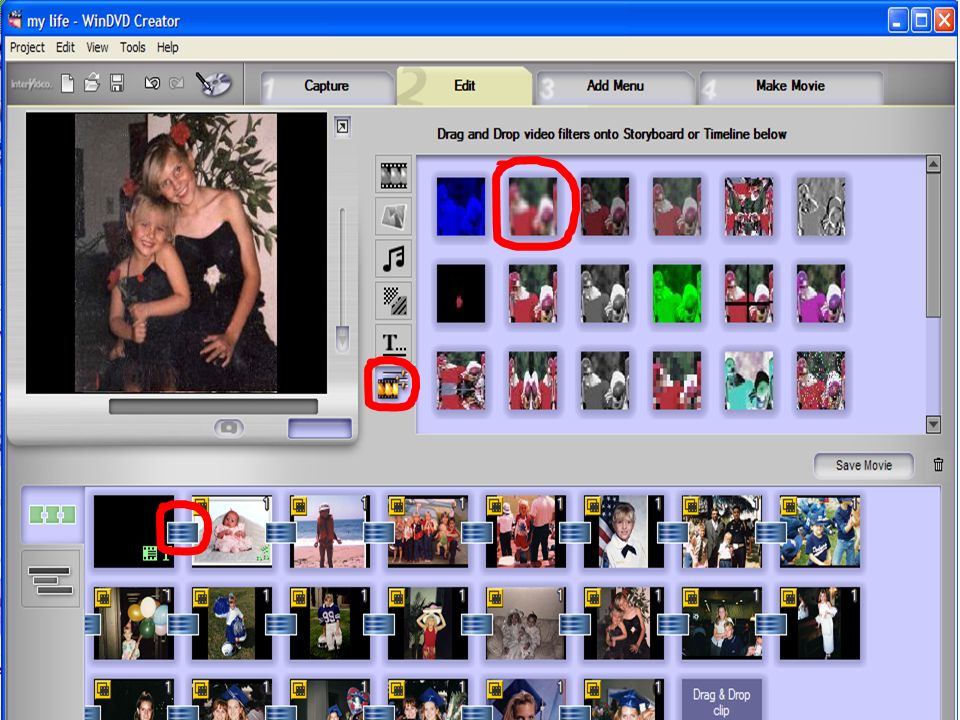The height and width of the screenshot is (720, 960).
Task: Click the Drag & Drop clip placeholder
Action: 721,700
